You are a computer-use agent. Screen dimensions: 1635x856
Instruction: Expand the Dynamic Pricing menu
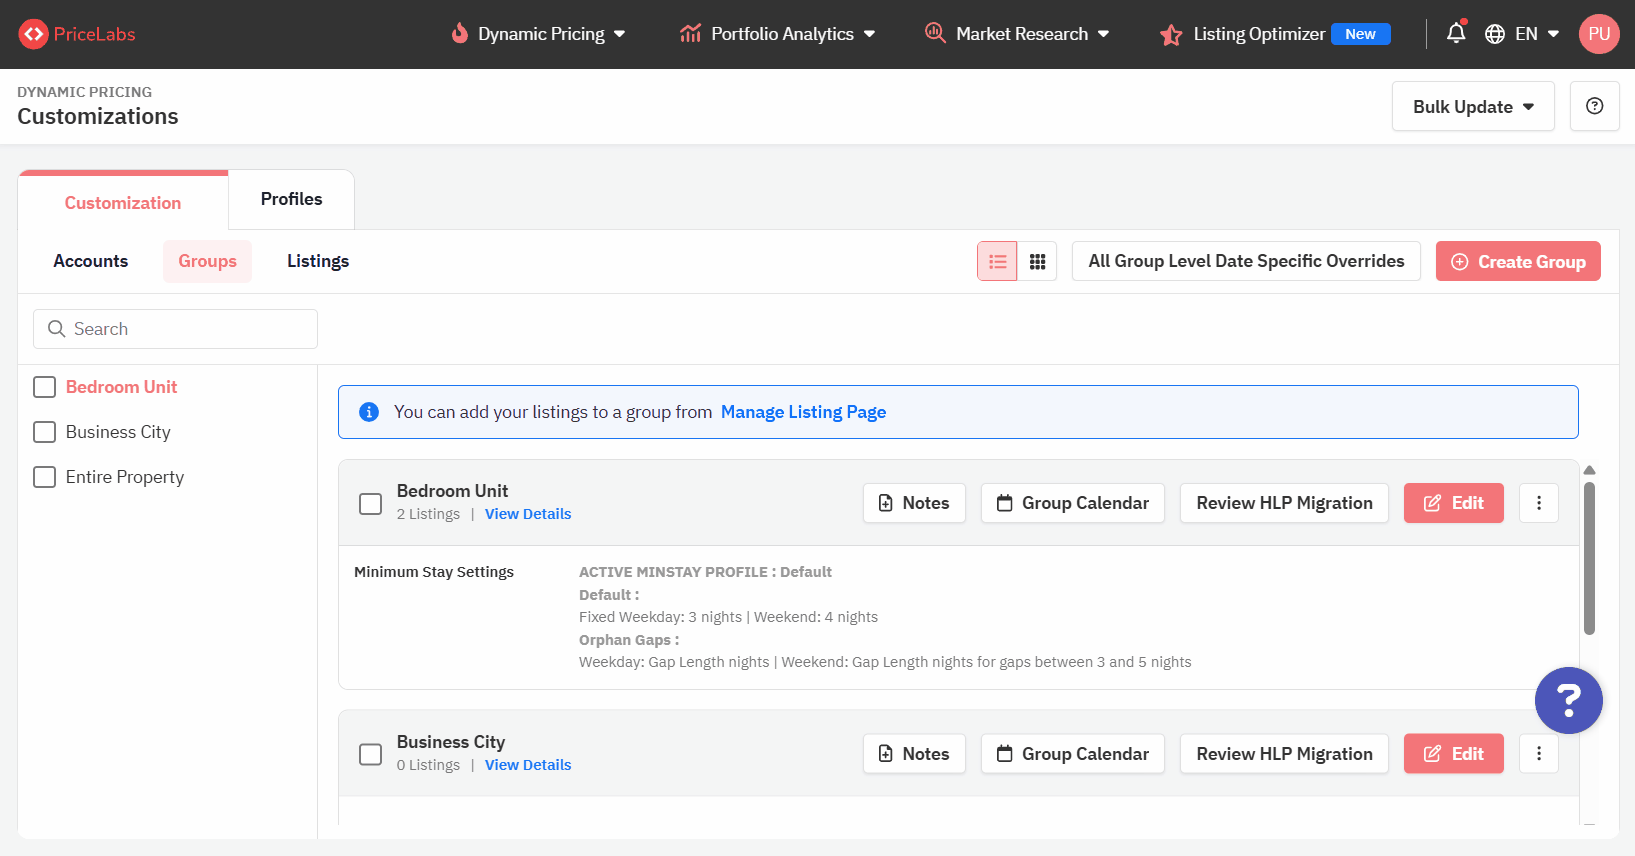click(x=540, y=34)
